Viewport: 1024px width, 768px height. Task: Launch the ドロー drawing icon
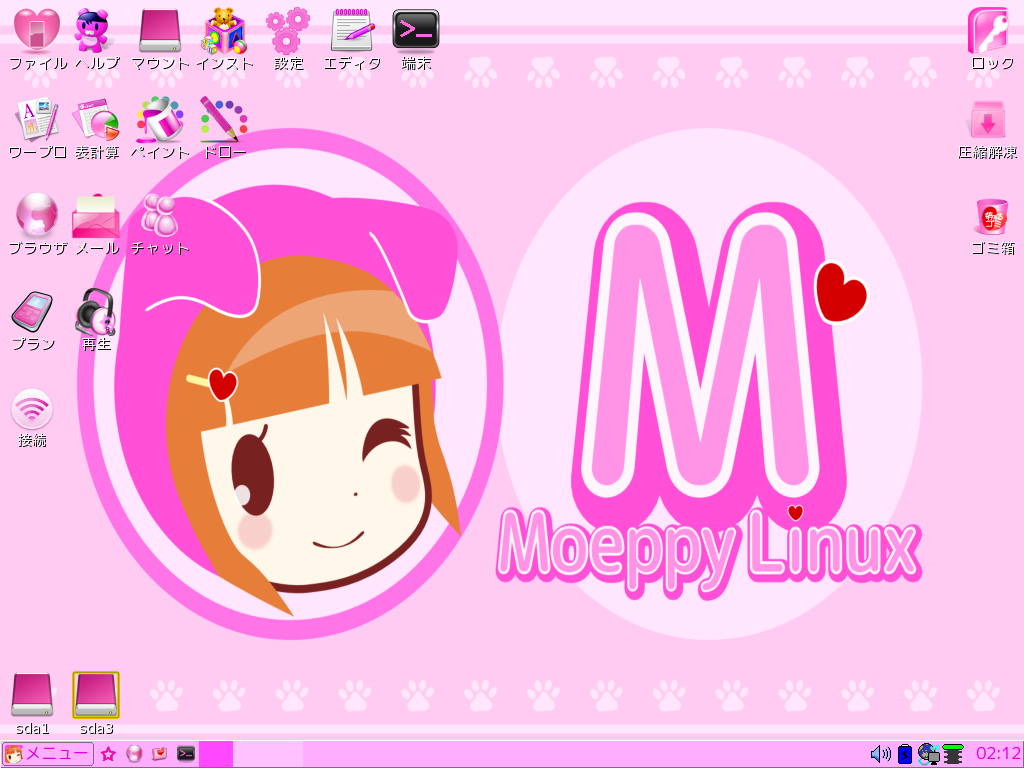click(x=223, y=120)
